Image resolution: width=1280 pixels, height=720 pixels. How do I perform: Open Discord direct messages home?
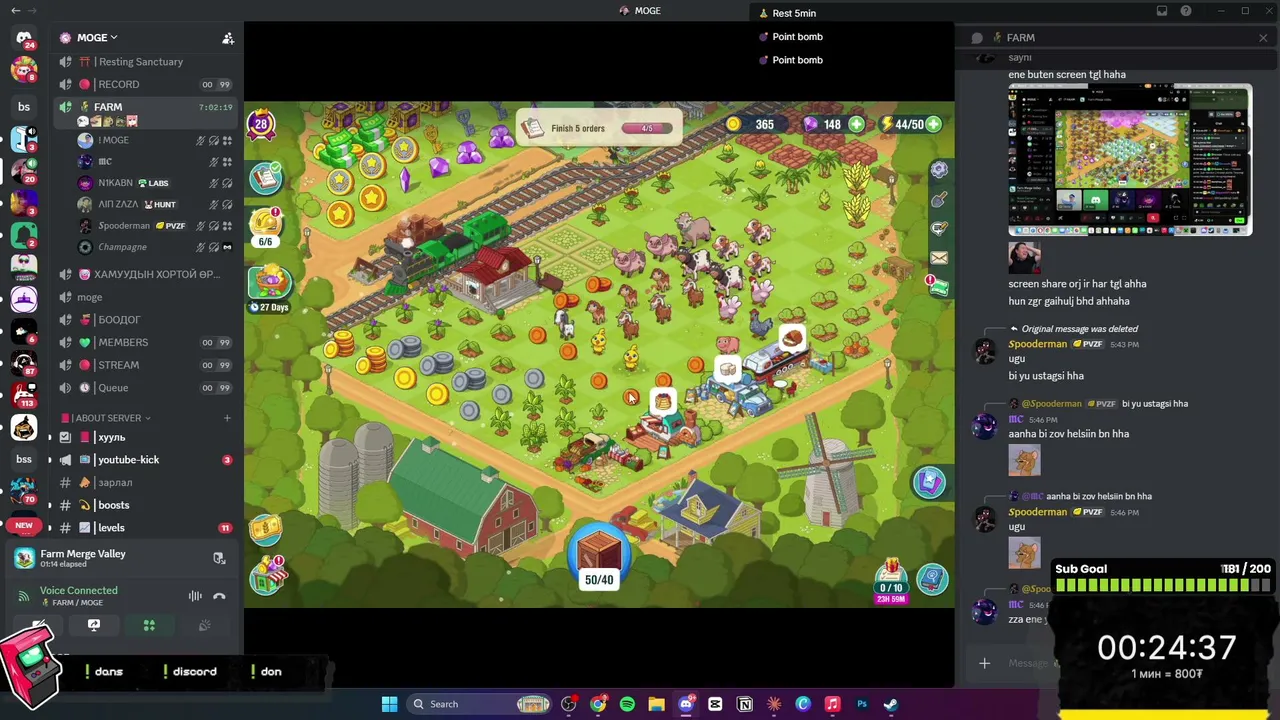click(x=24, y=38)
